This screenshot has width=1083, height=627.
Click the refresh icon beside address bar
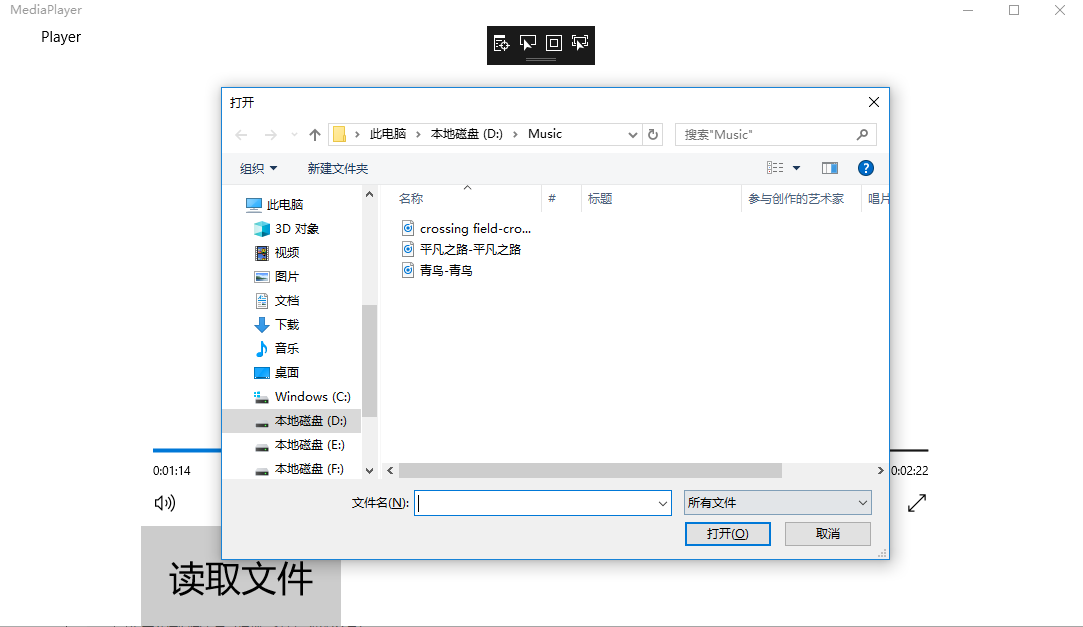point(653,134)
